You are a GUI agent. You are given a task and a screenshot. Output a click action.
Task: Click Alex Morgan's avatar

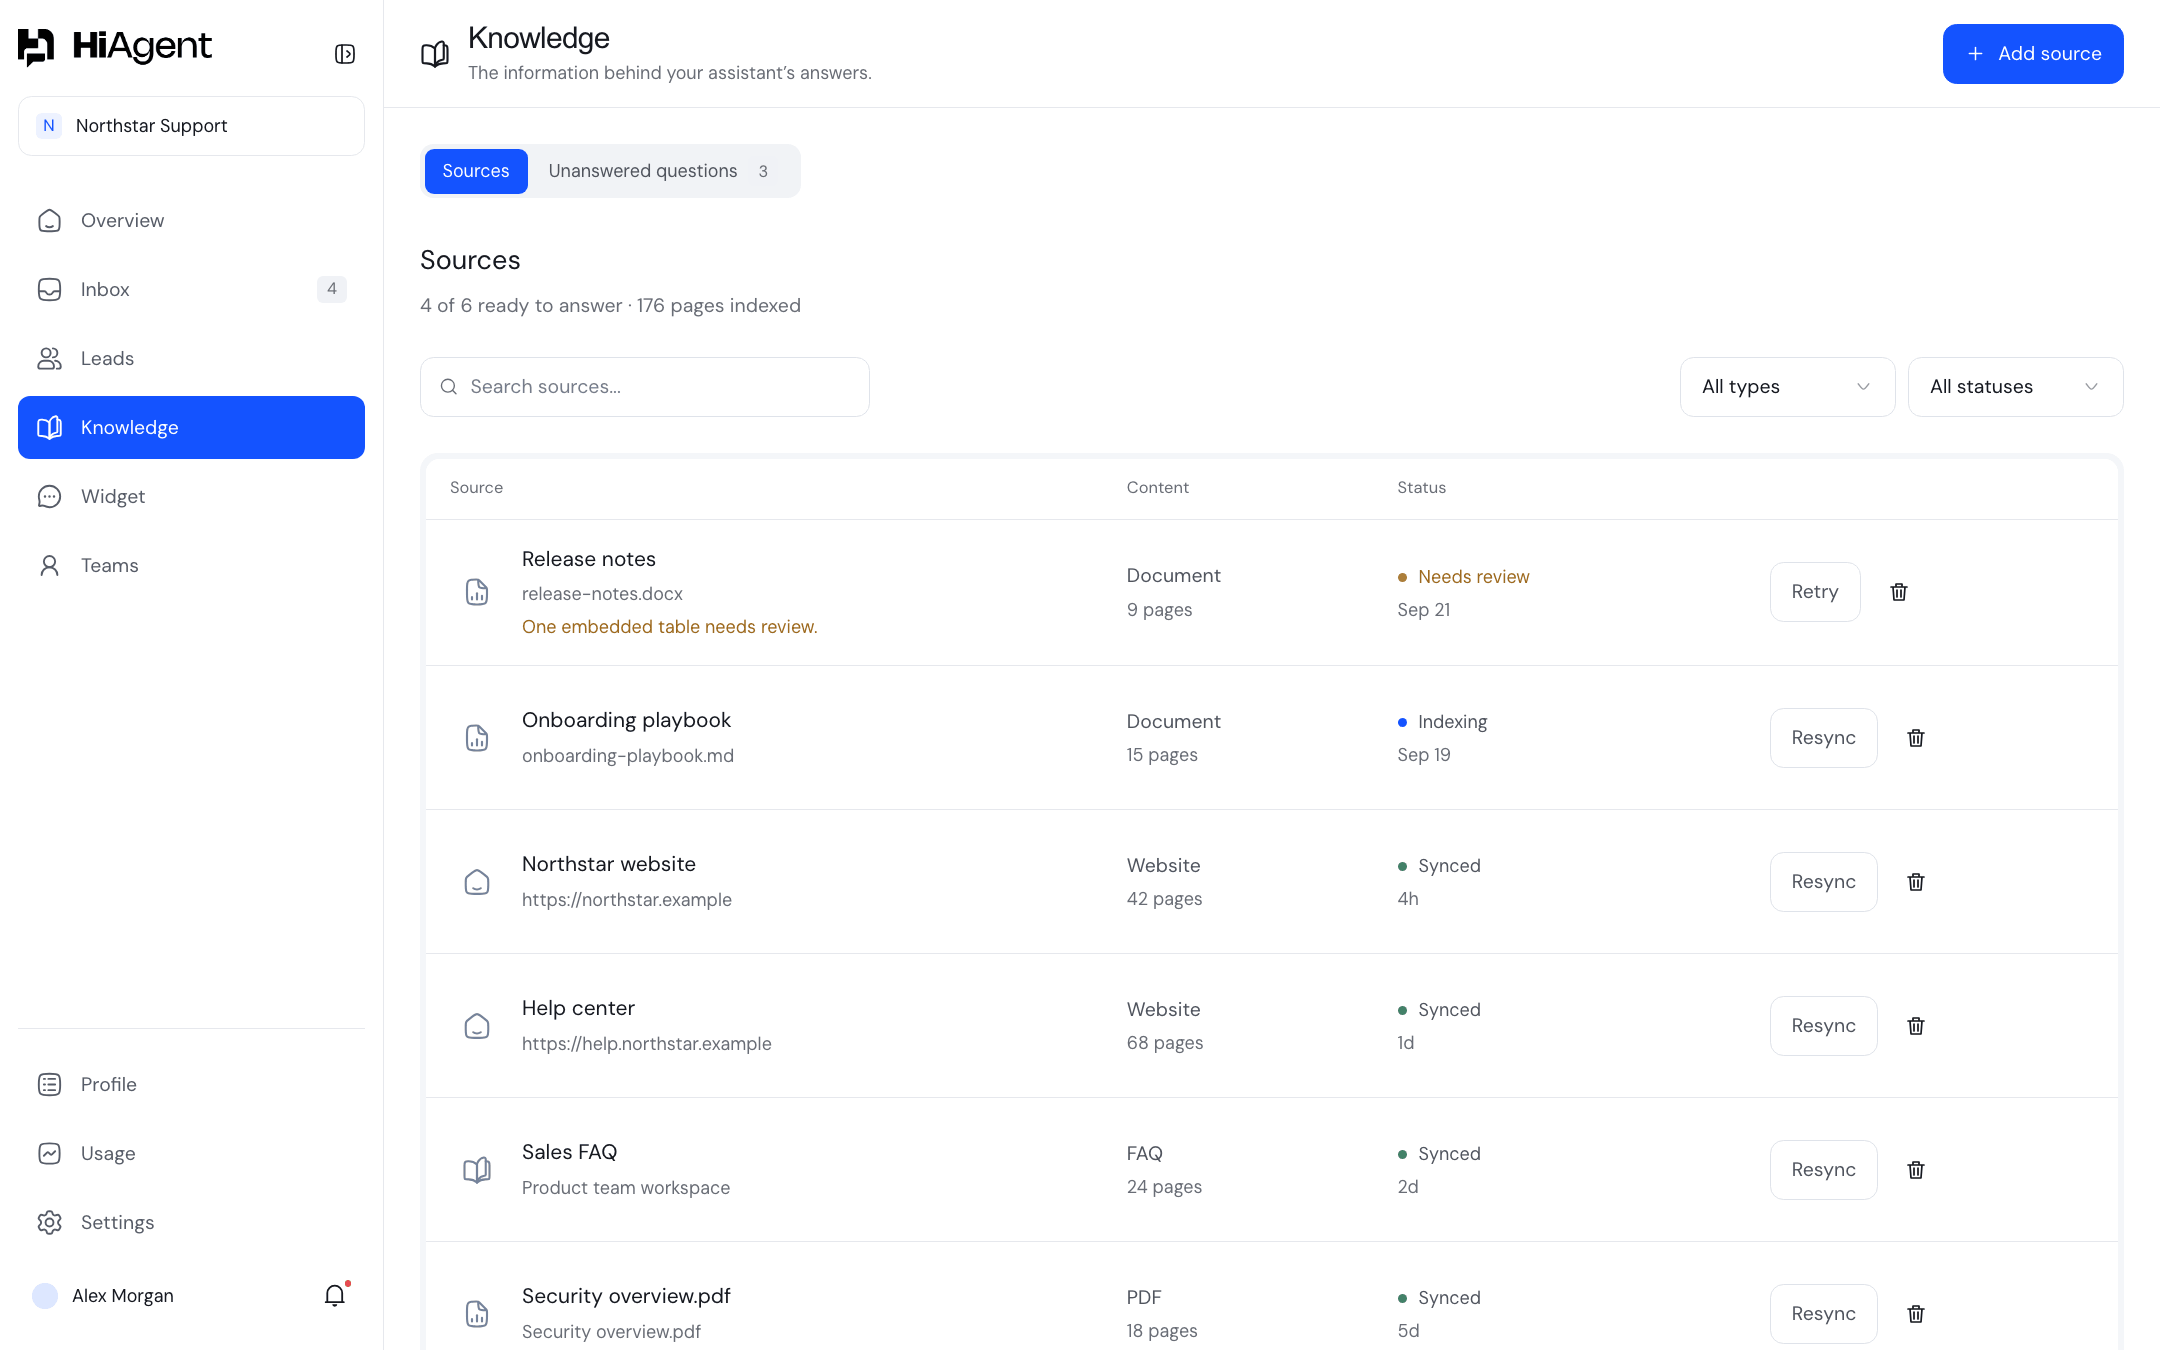45,1296
